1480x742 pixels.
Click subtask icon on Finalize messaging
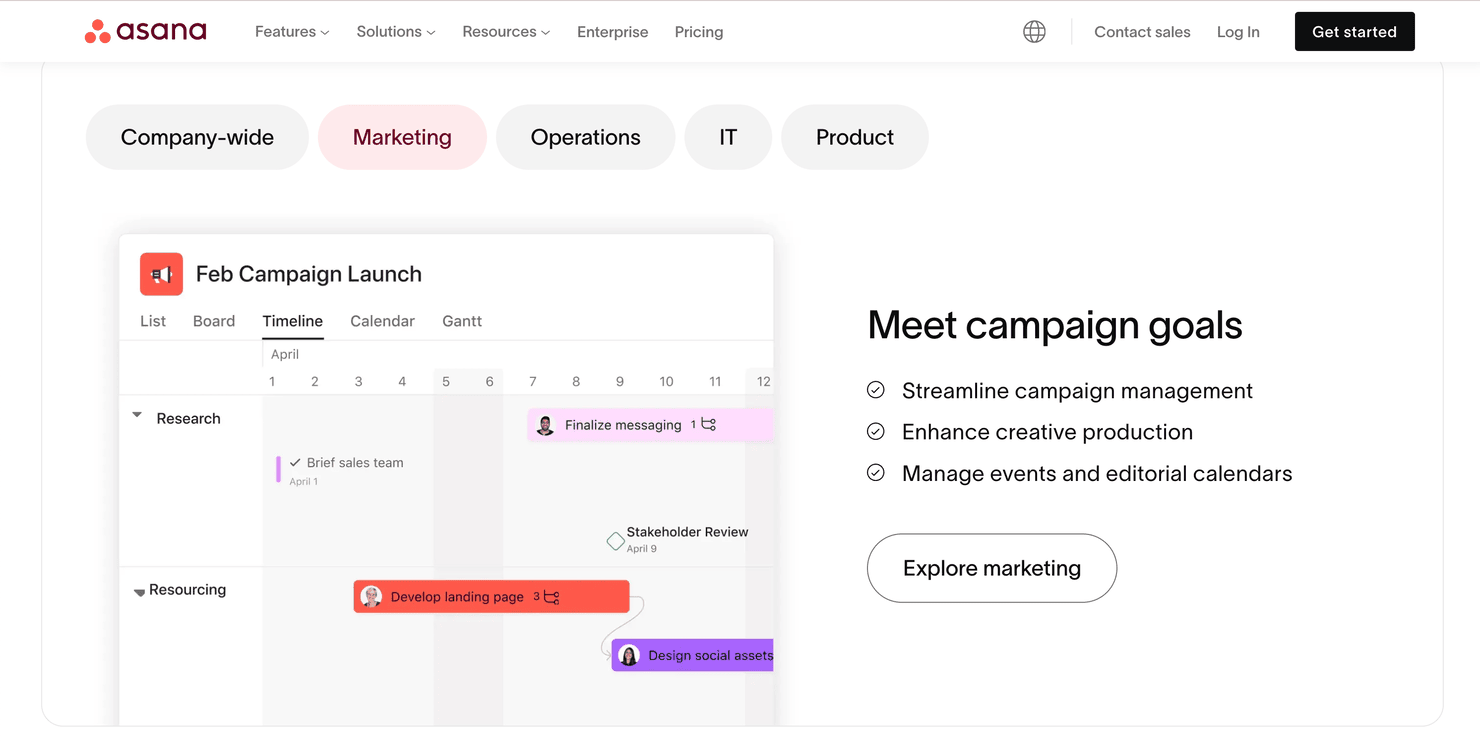pyautogui.click(x=708, y=425)
